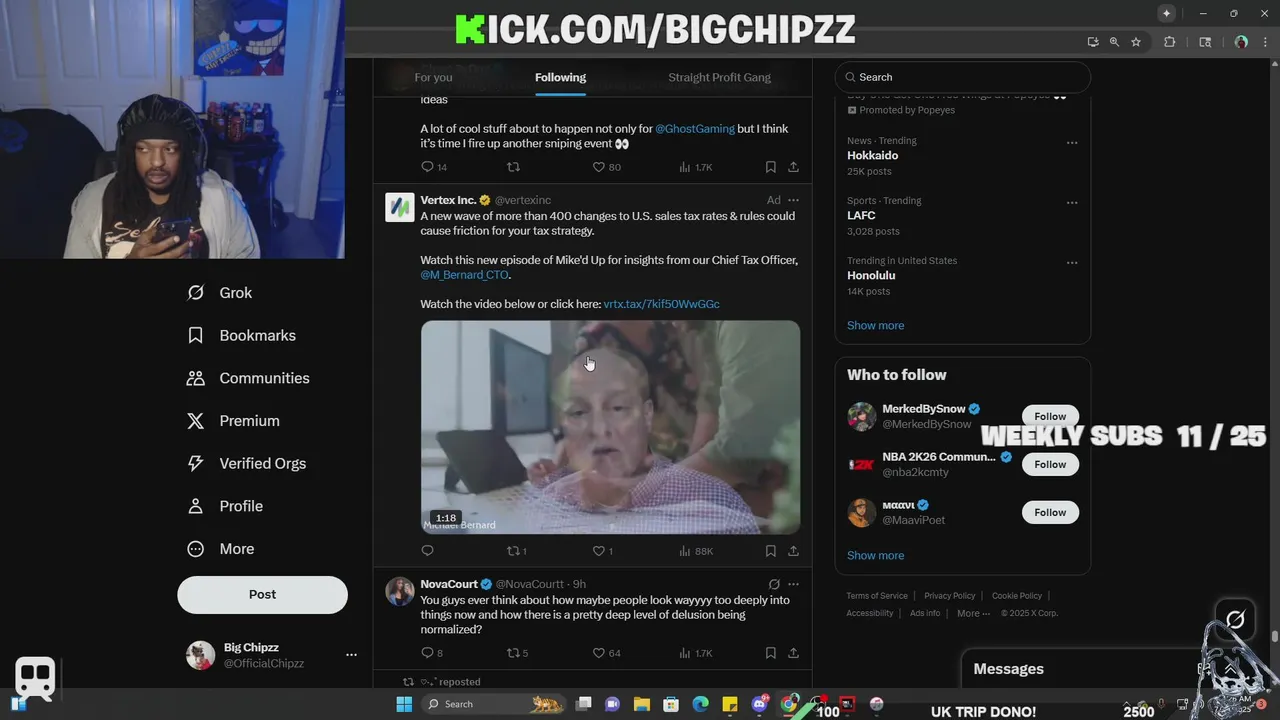Viewport: 1280px width, 720px height.
Task: Follow MerkedBySnow
Action: tap(1050, 416)
